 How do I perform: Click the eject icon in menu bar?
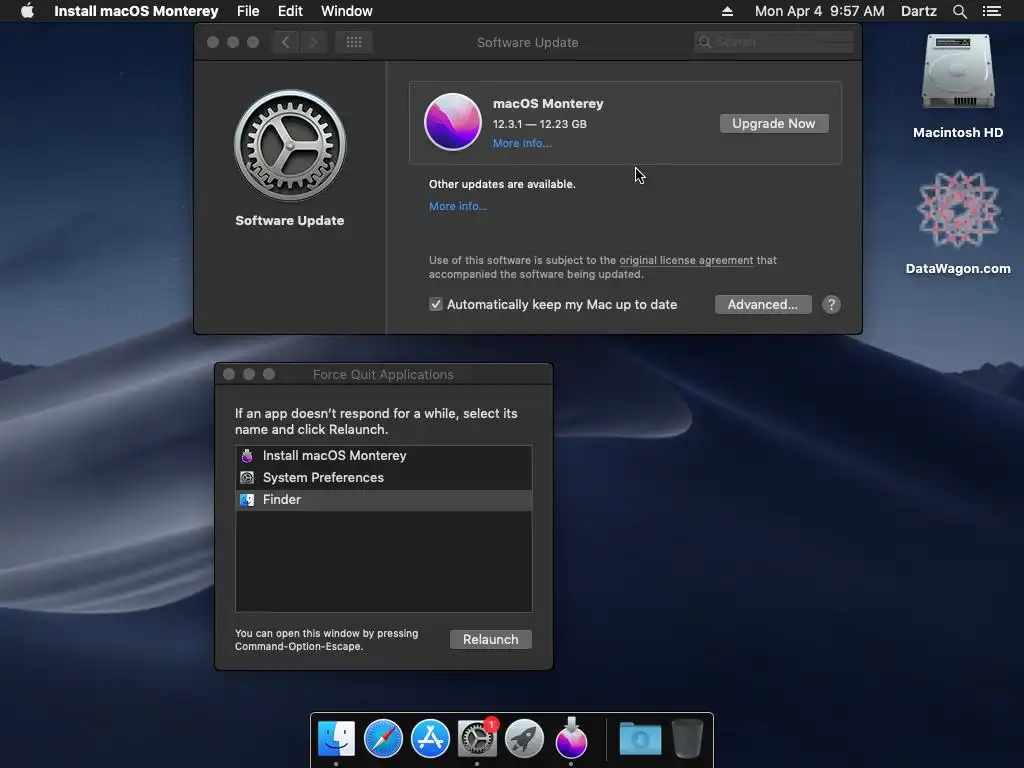pos(727,11)
